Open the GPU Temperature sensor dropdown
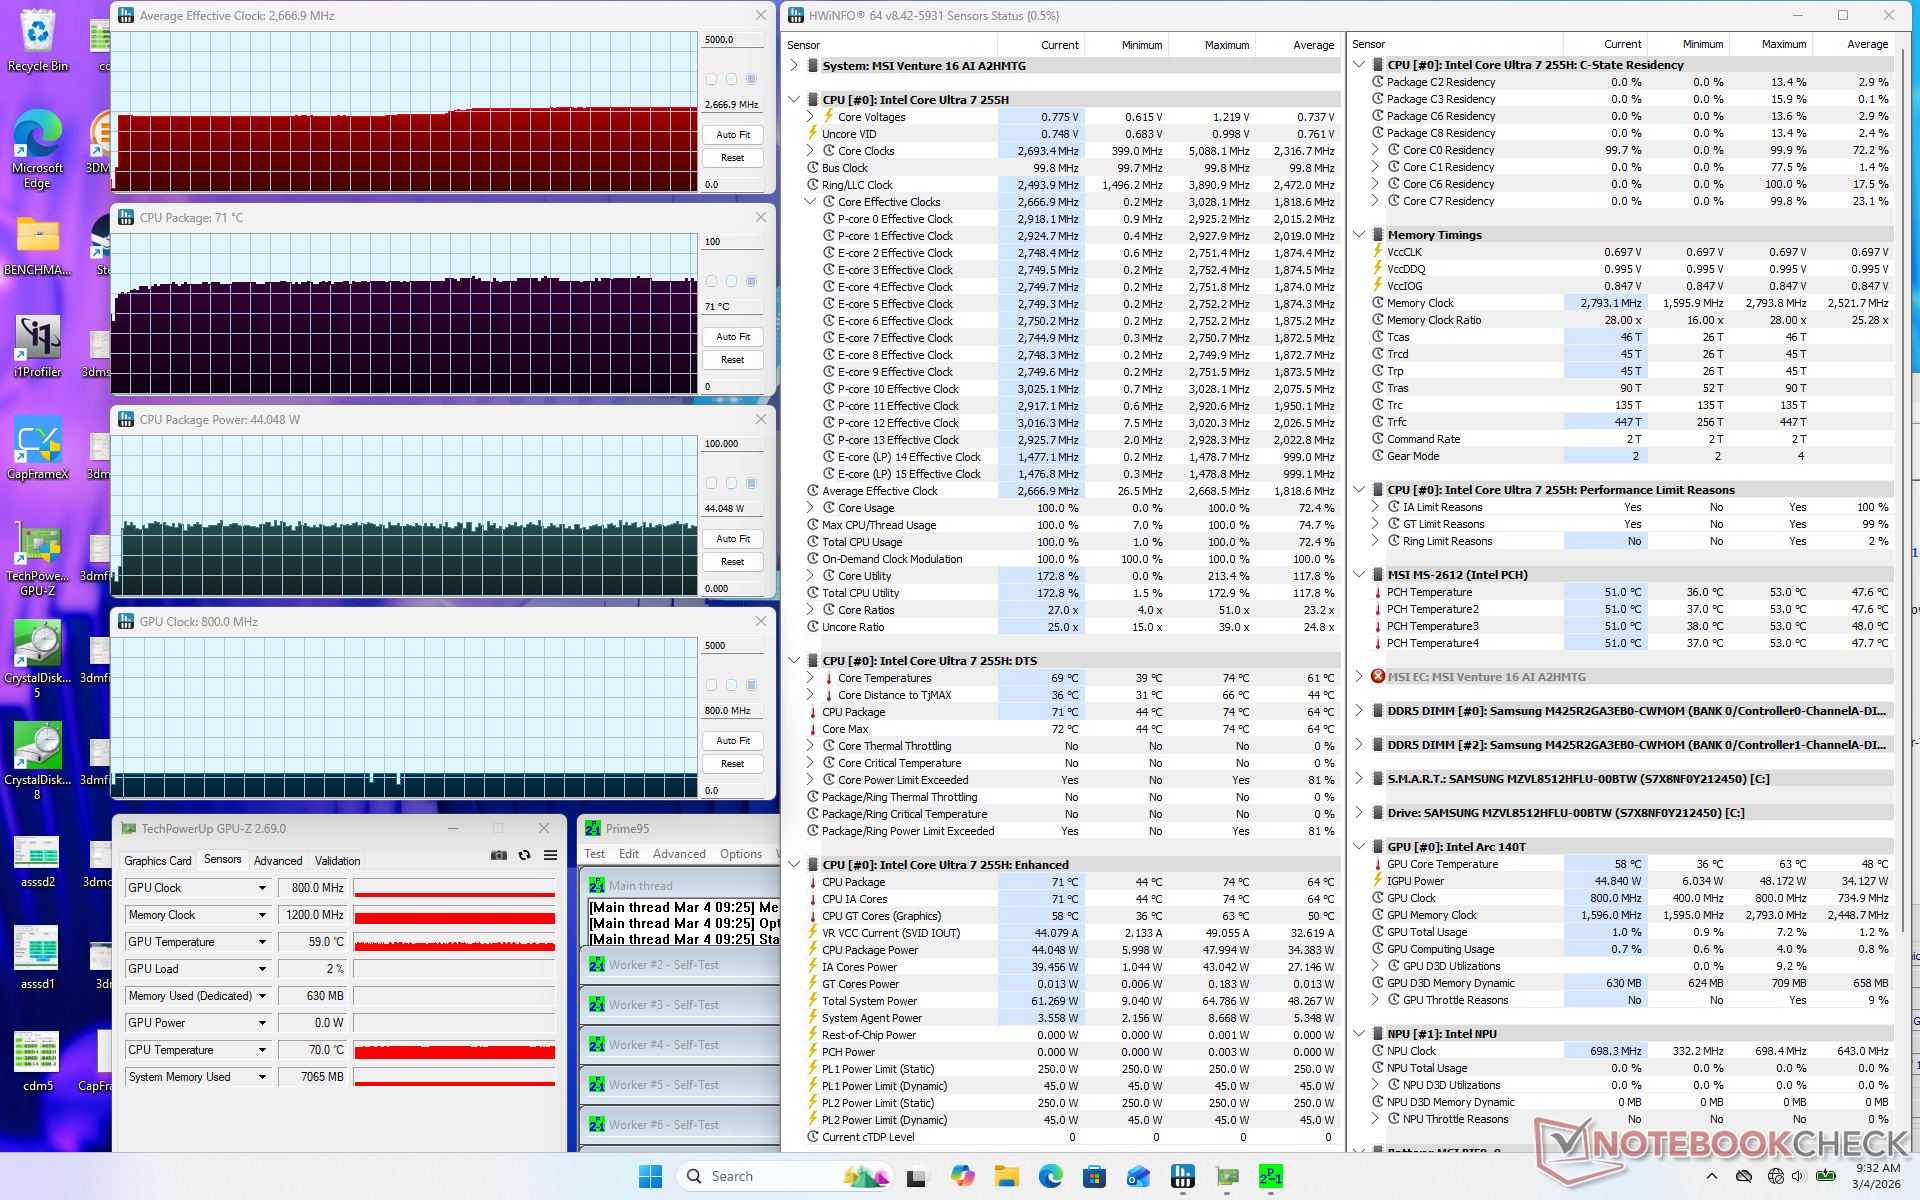 [262, 942]
